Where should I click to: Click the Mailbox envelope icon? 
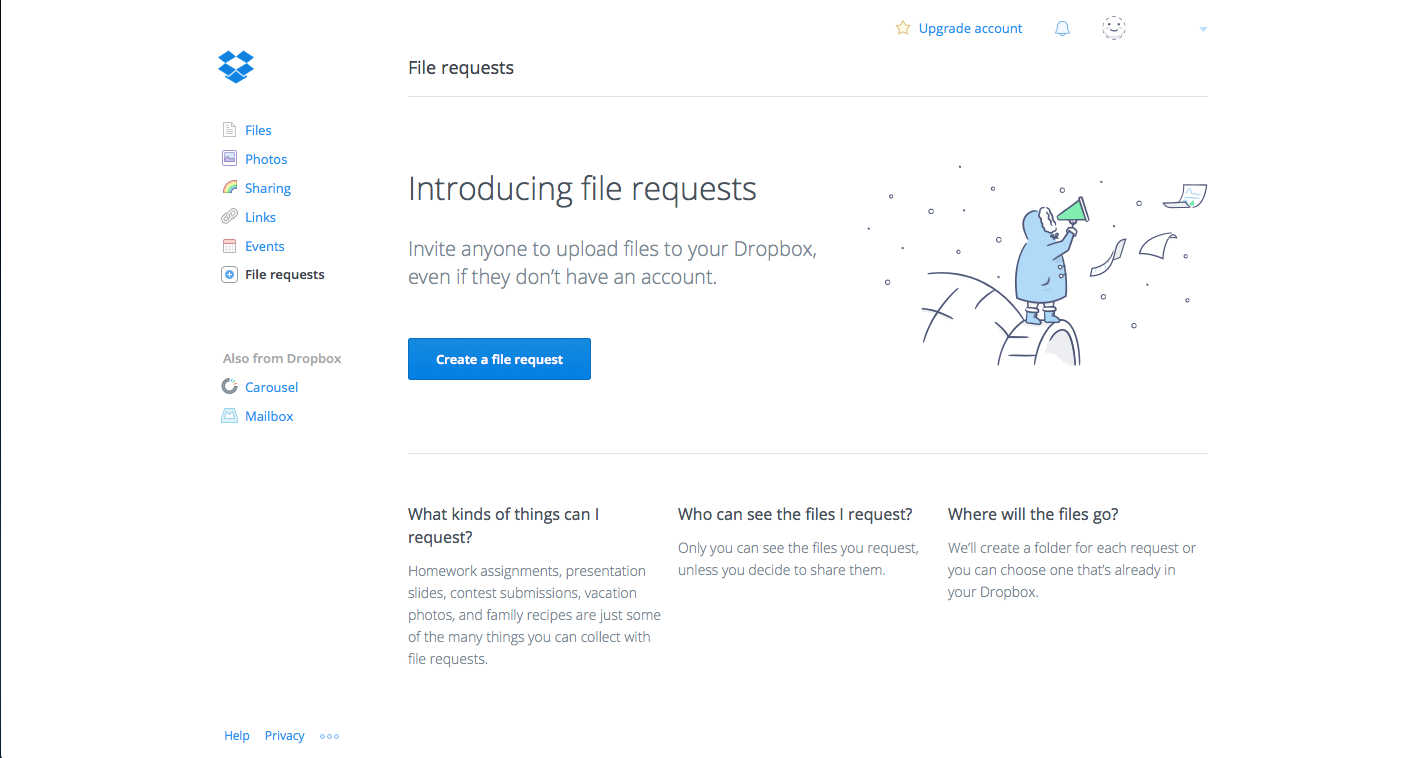pyautogui.click(x=229, y=416)
